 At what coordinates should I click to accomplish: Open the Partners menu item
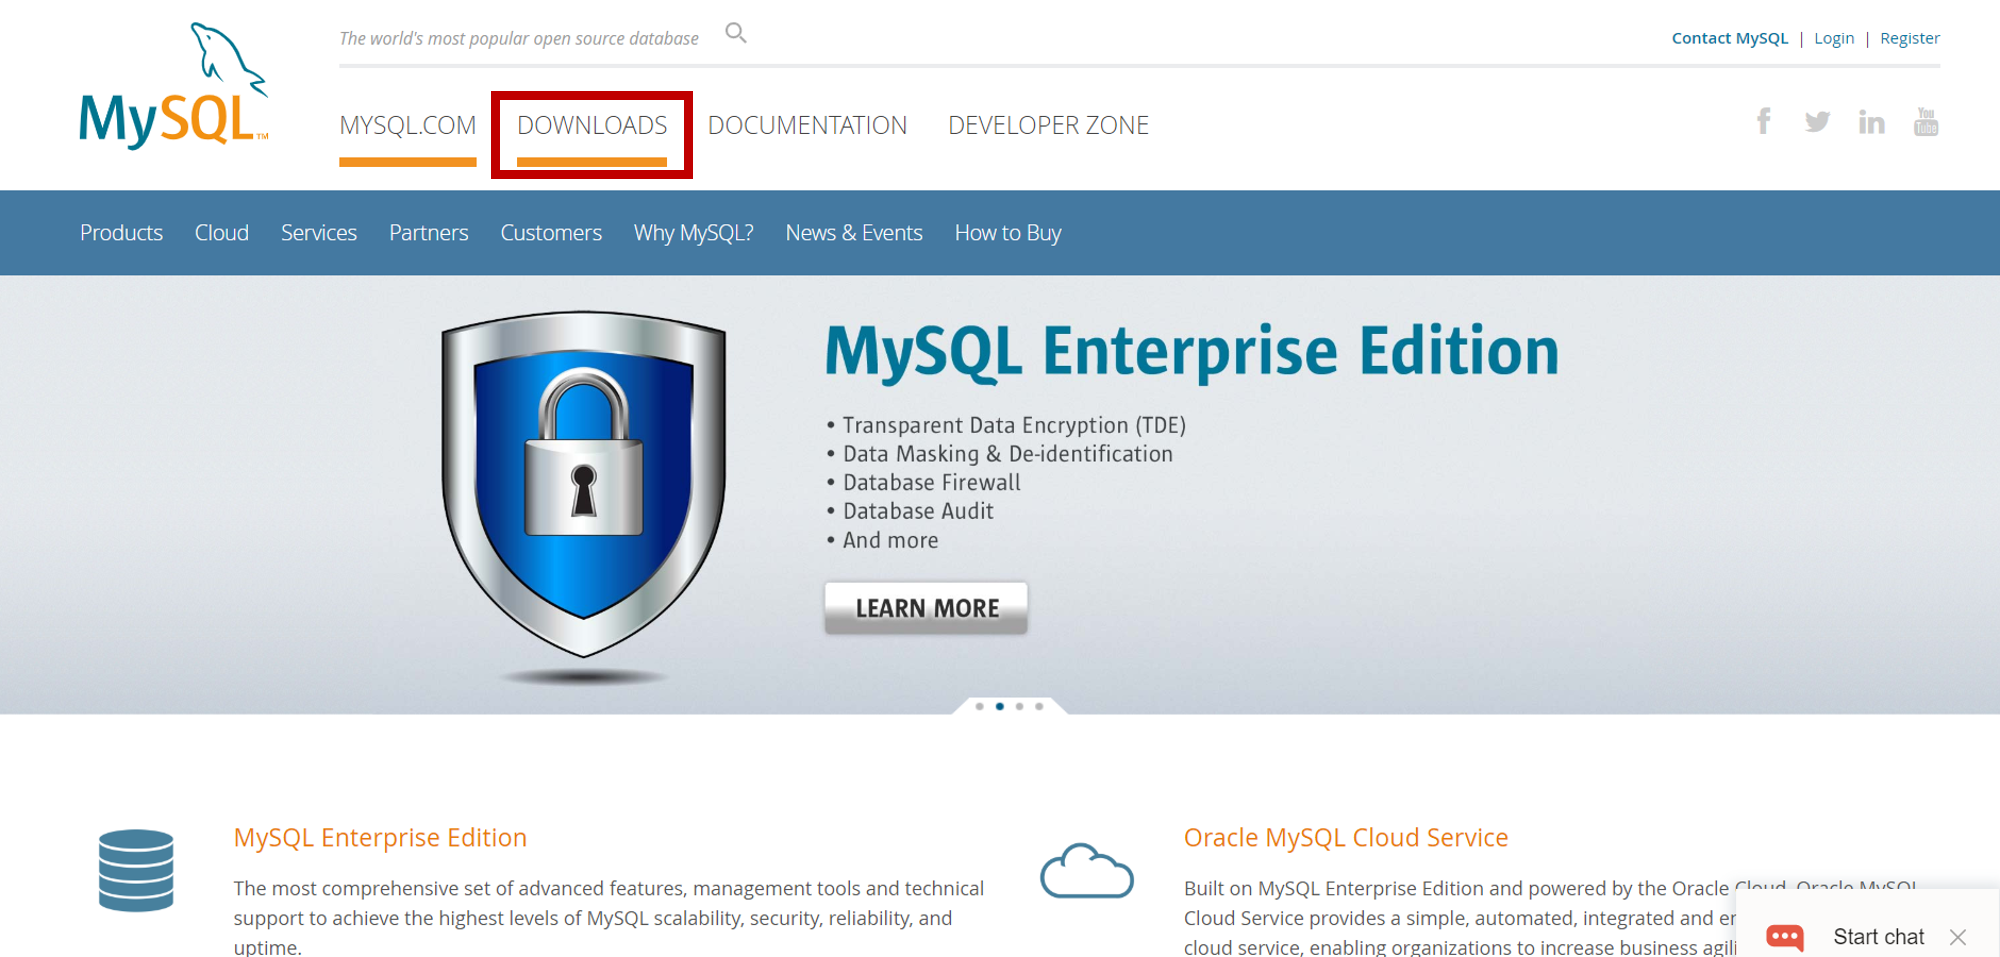point(429,233)
